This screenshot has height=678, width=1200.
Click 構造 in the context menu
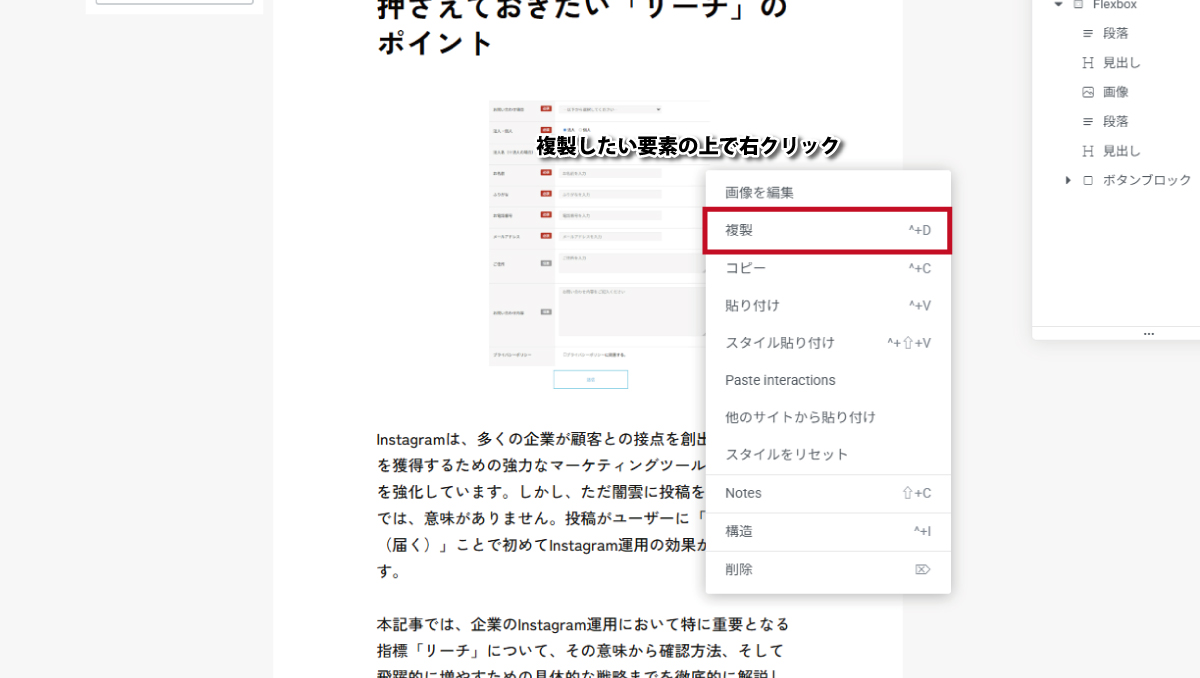pos(739,531)
